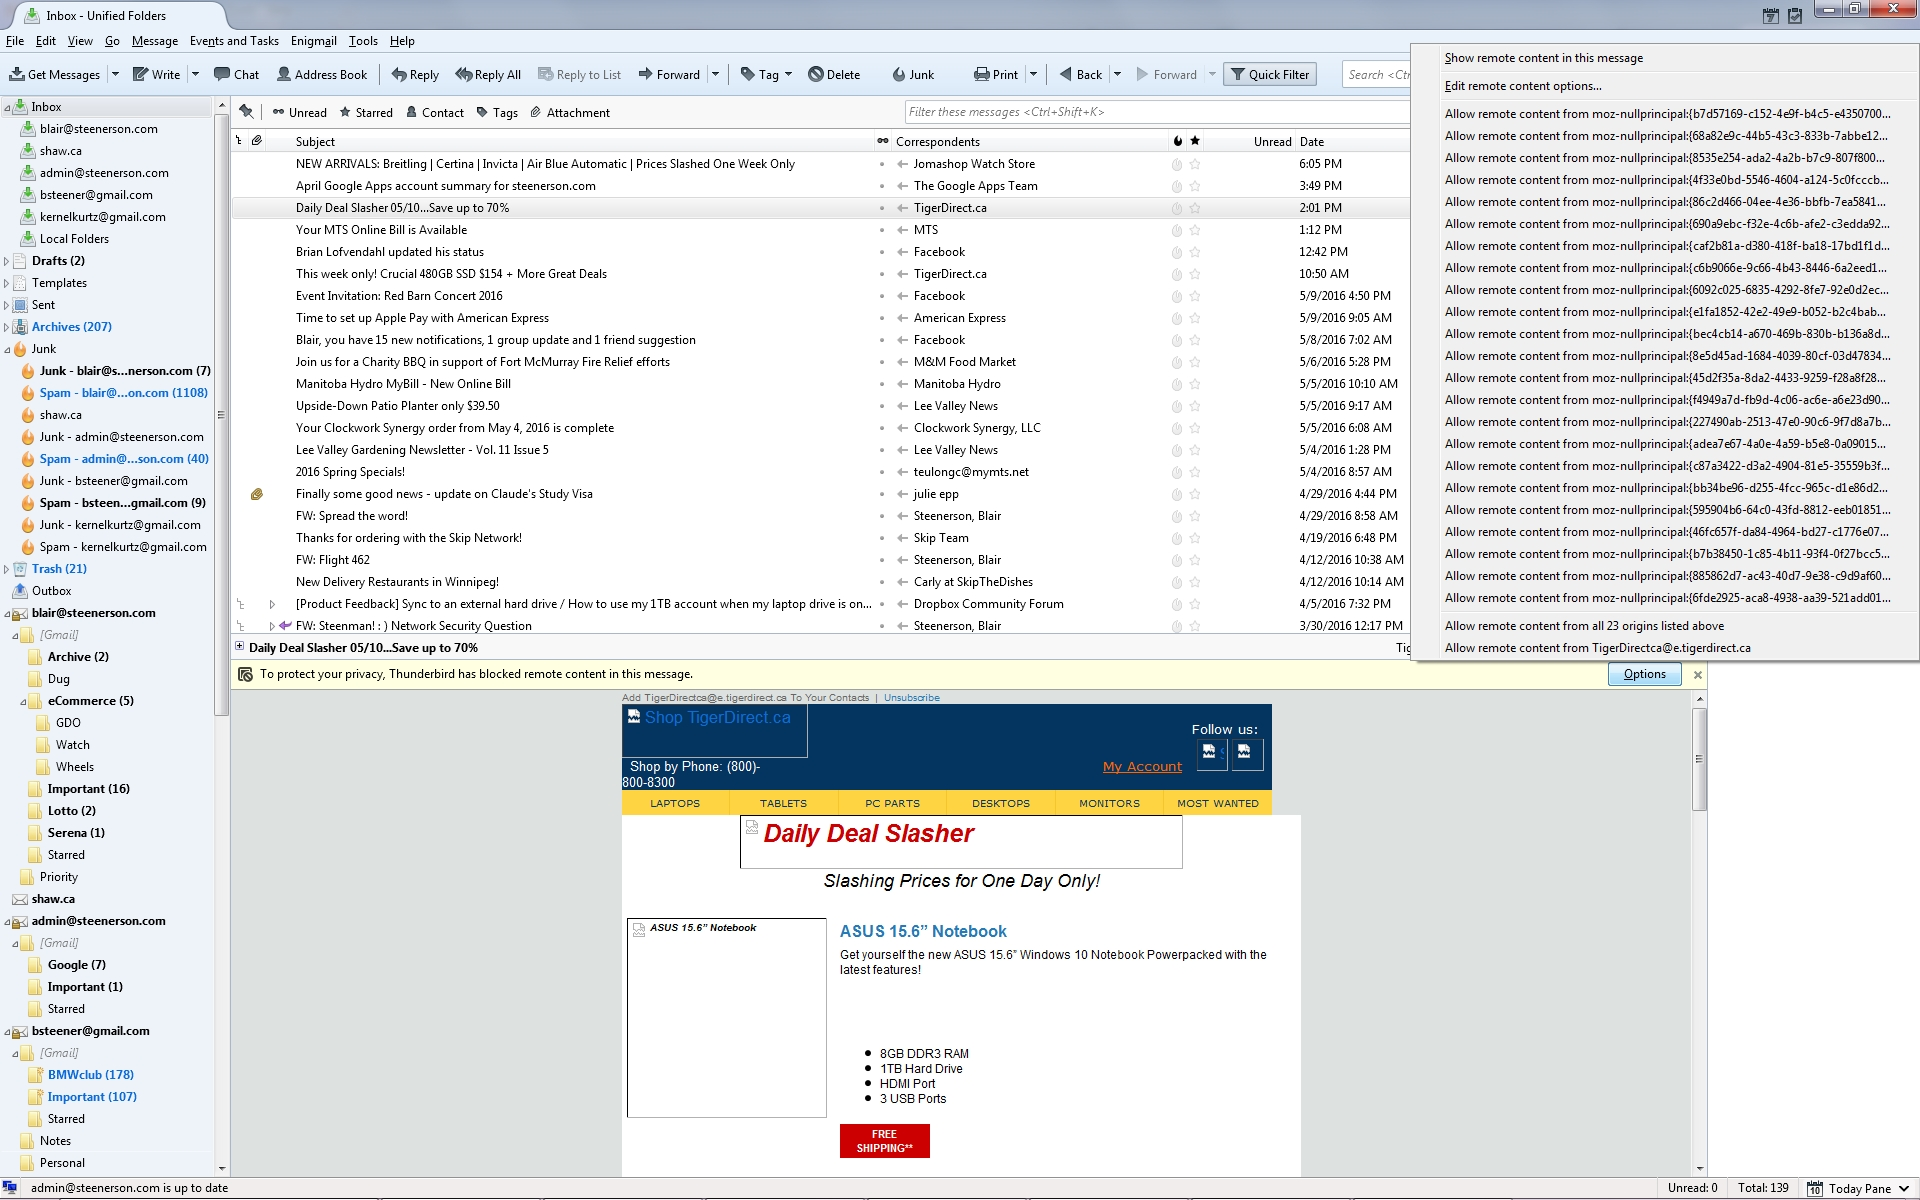Toggle the Starred quick filter
1920x1200 pixels.
366,112
